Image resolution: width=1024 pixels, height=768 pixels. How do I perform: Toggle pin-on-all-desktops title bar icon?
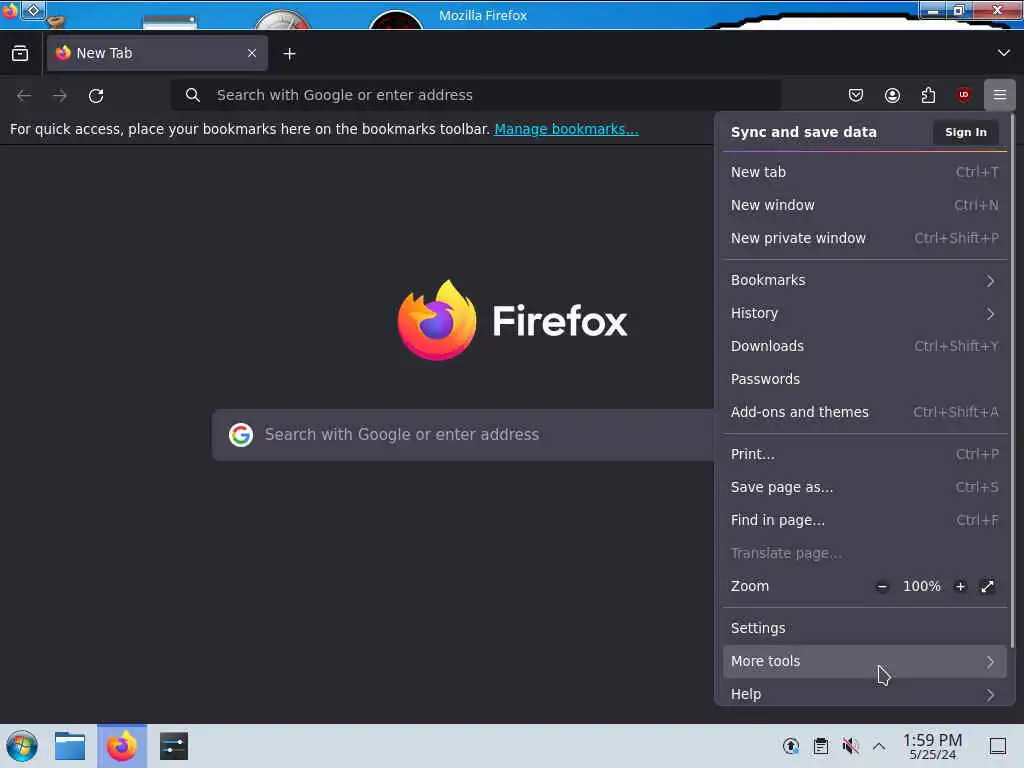pyautogui.click(x=33, y=10)
